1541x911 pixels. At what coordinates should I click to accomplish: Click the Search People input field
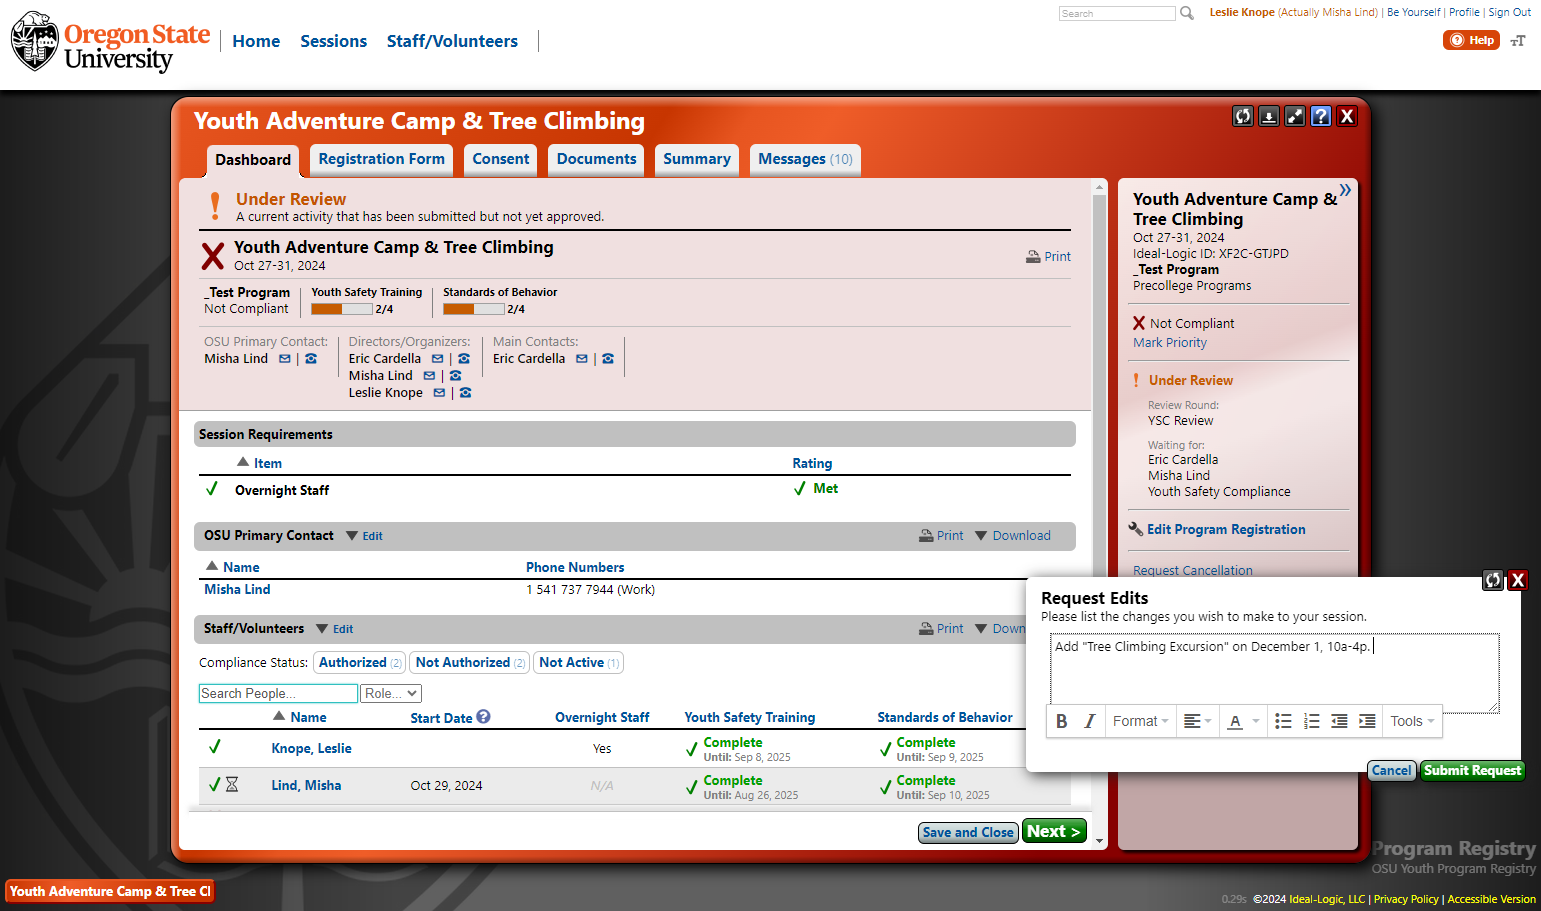click(278, 693)
